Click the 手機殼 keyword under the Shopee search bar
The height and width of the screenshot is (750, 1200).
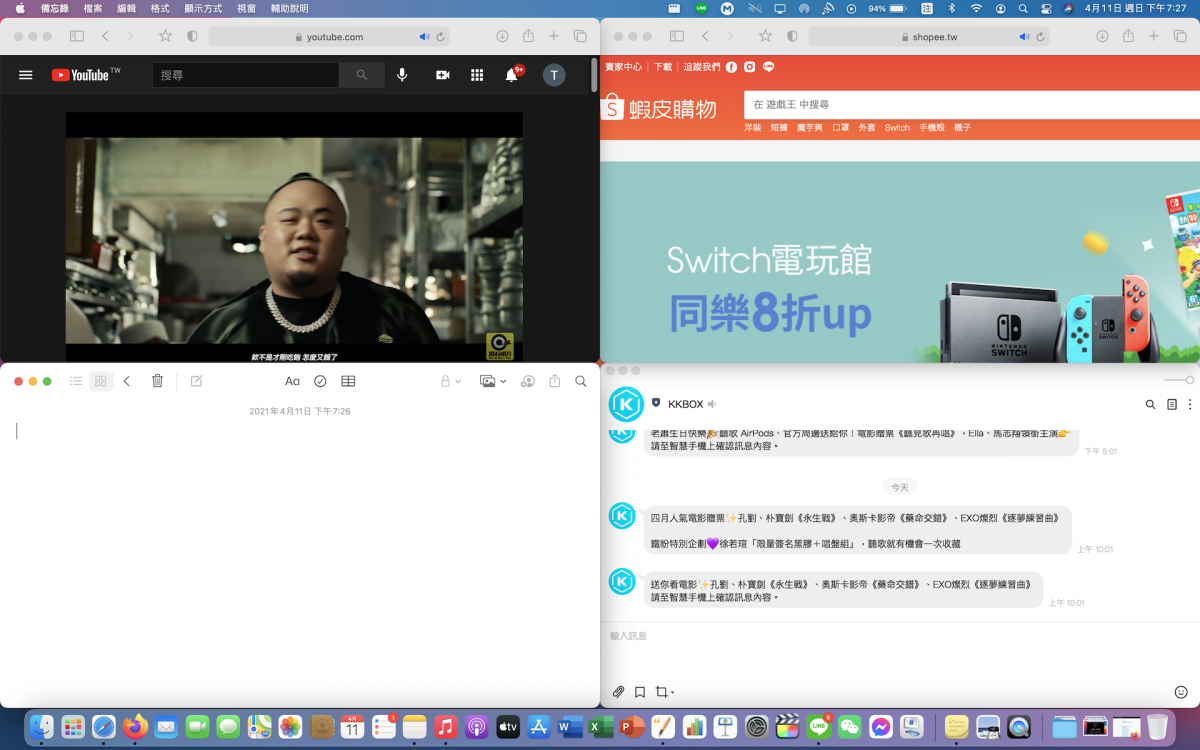[x=932, y=128]
